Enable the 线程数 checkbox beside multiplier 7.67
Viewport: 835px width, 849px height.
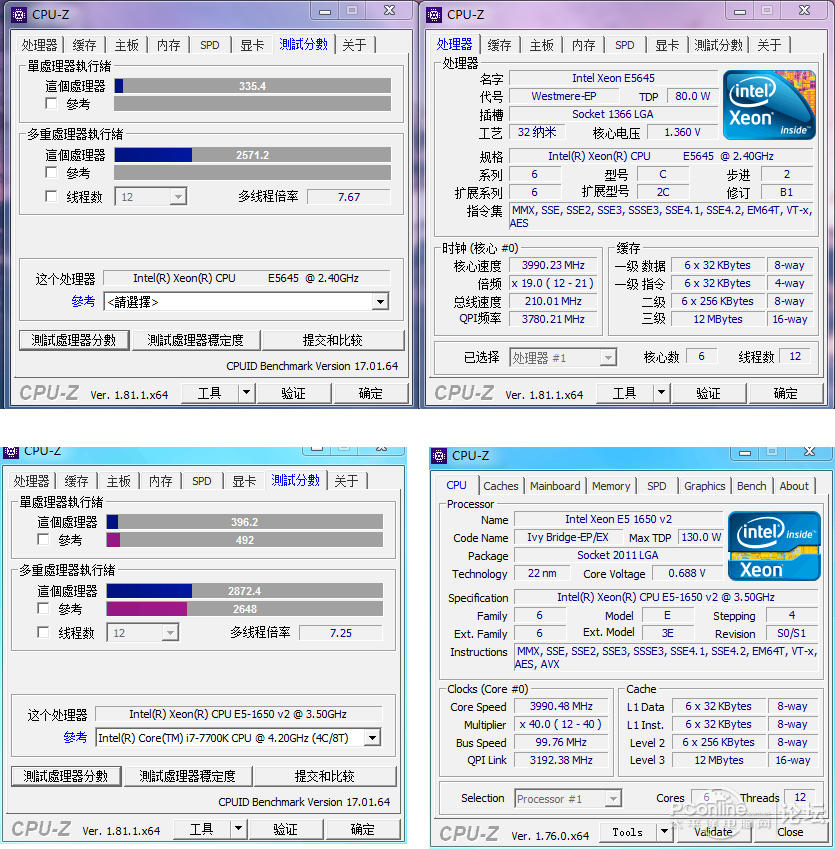tap(51, 196)
